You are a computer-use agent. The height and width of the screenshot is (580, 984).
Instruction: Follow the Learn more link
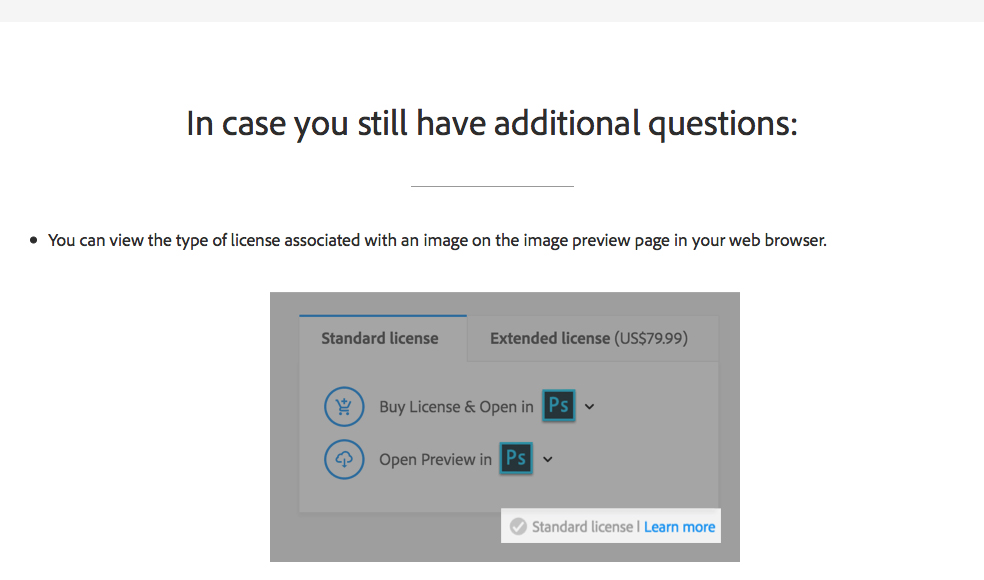[x=679, y=527]
